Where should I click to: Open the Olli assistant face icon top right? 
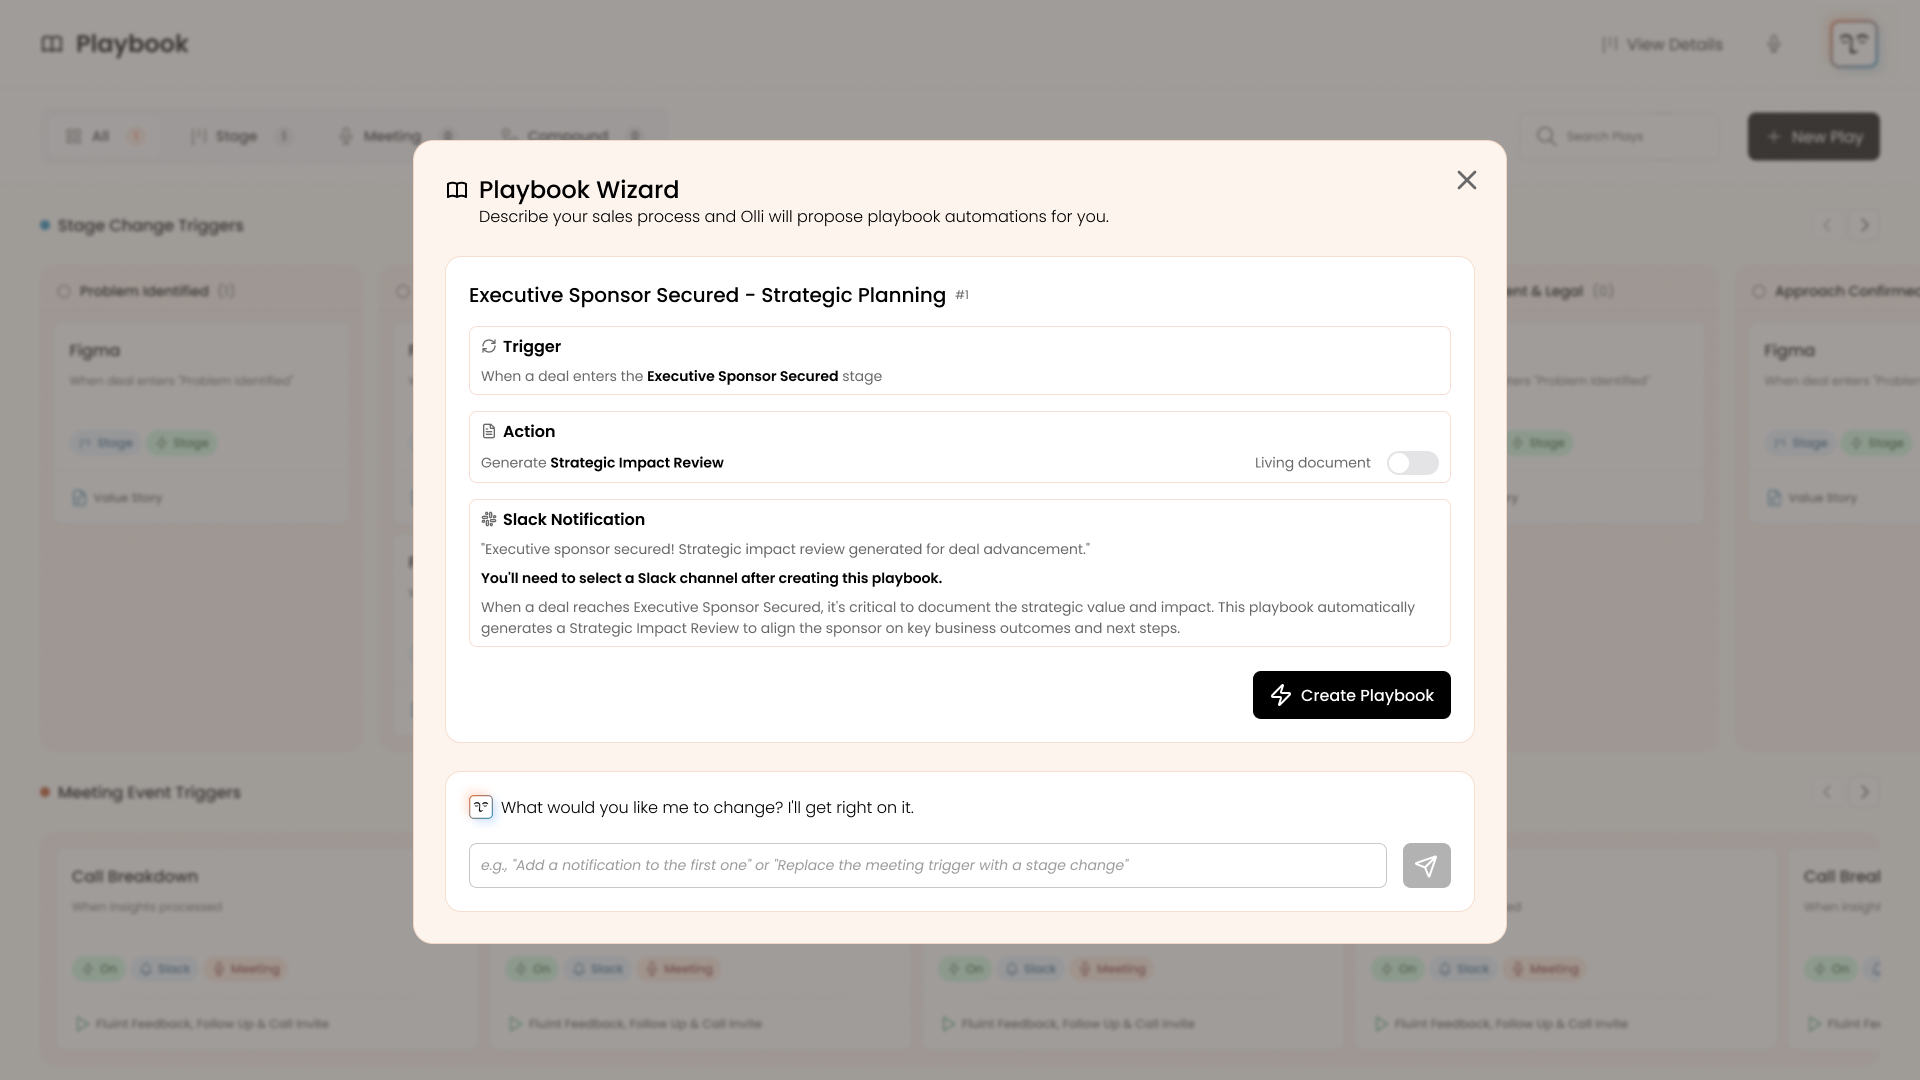[1853, 43]
